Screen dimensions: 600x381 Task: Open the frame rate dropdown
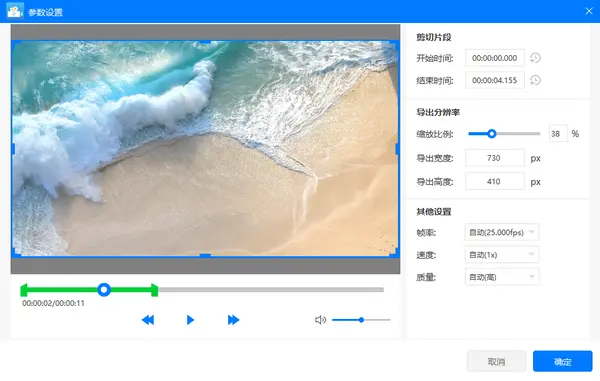tap(502, 232)
